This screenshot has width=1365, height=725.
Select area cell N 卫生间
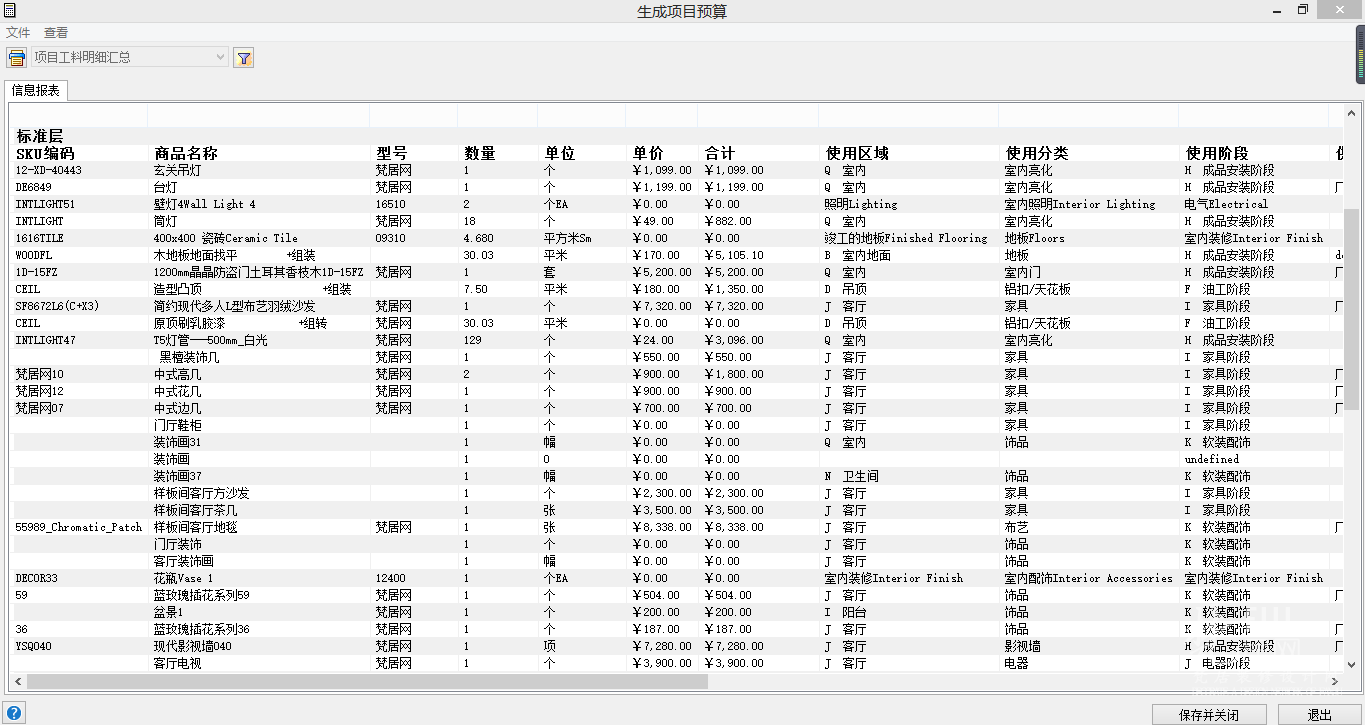click(851, 476)
